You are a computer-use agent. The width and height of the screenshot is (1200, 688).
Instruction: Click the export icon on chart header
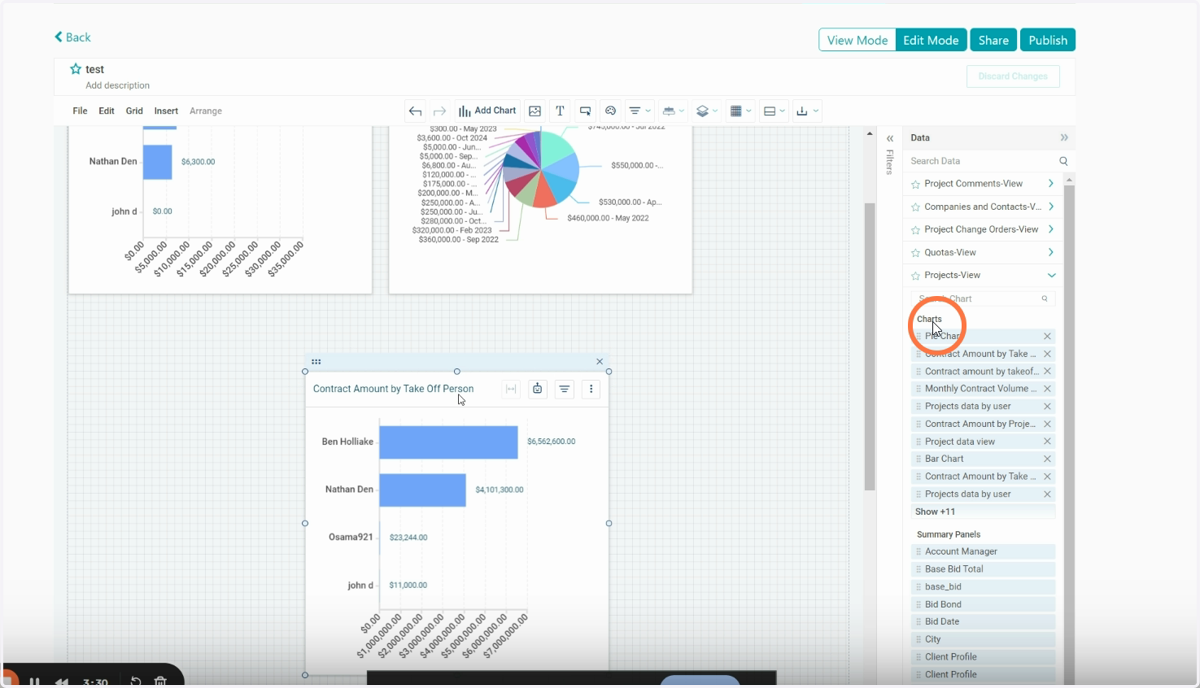(537, 389)
